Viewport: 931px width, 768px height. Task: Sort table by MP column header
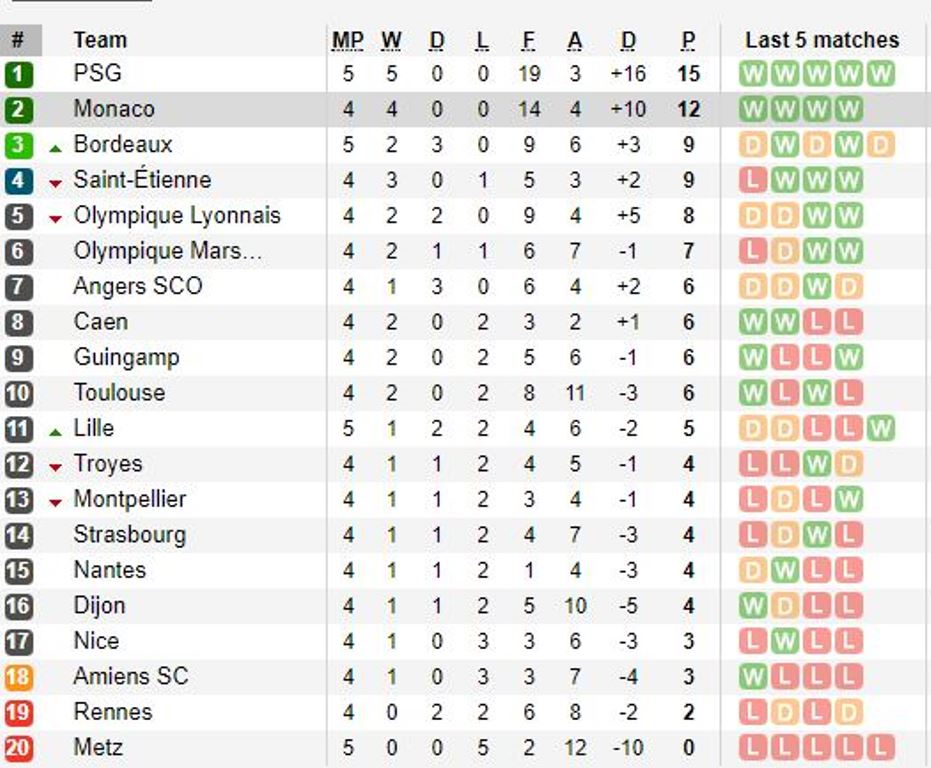click(348, 40)
